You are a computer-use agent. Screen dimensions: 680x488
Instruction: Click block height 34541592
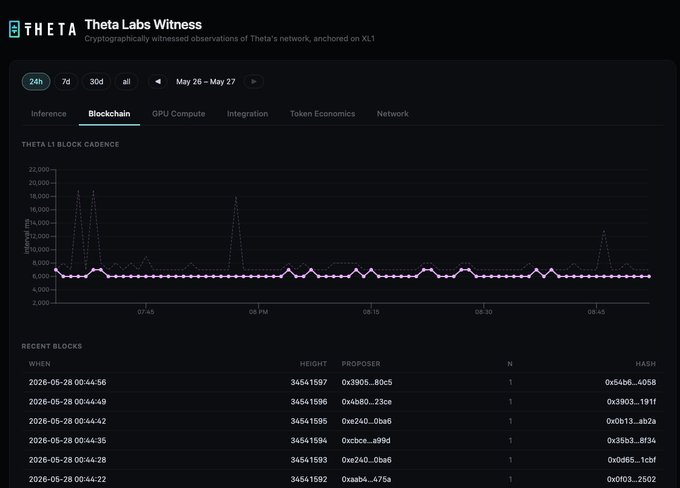pyautogui.click(x=309, y=479)
